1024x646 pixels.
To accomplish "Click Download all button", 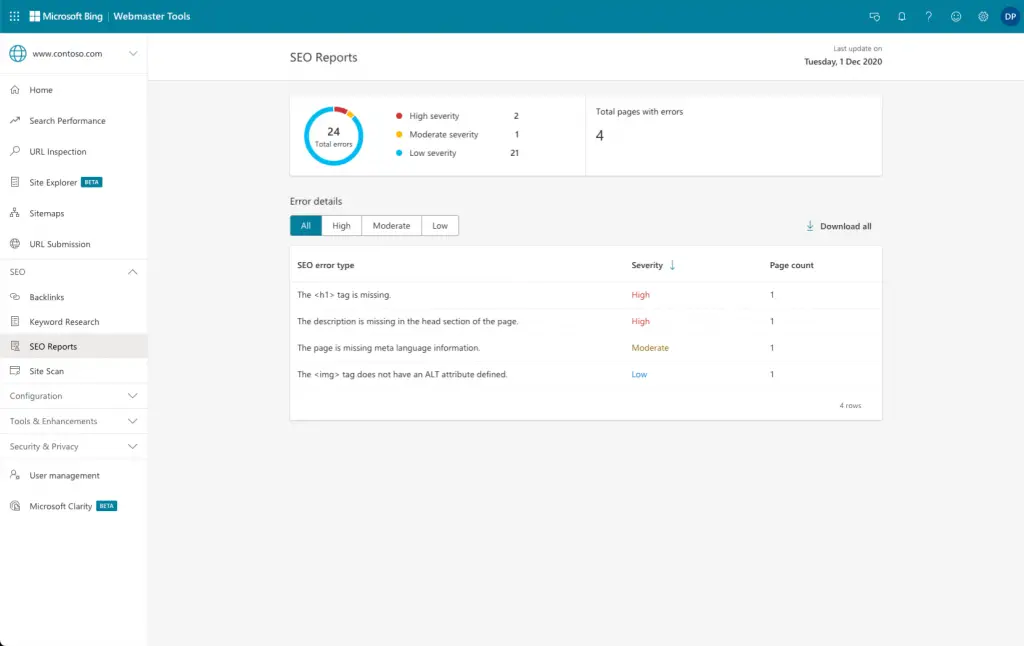I will coord(839,226).
